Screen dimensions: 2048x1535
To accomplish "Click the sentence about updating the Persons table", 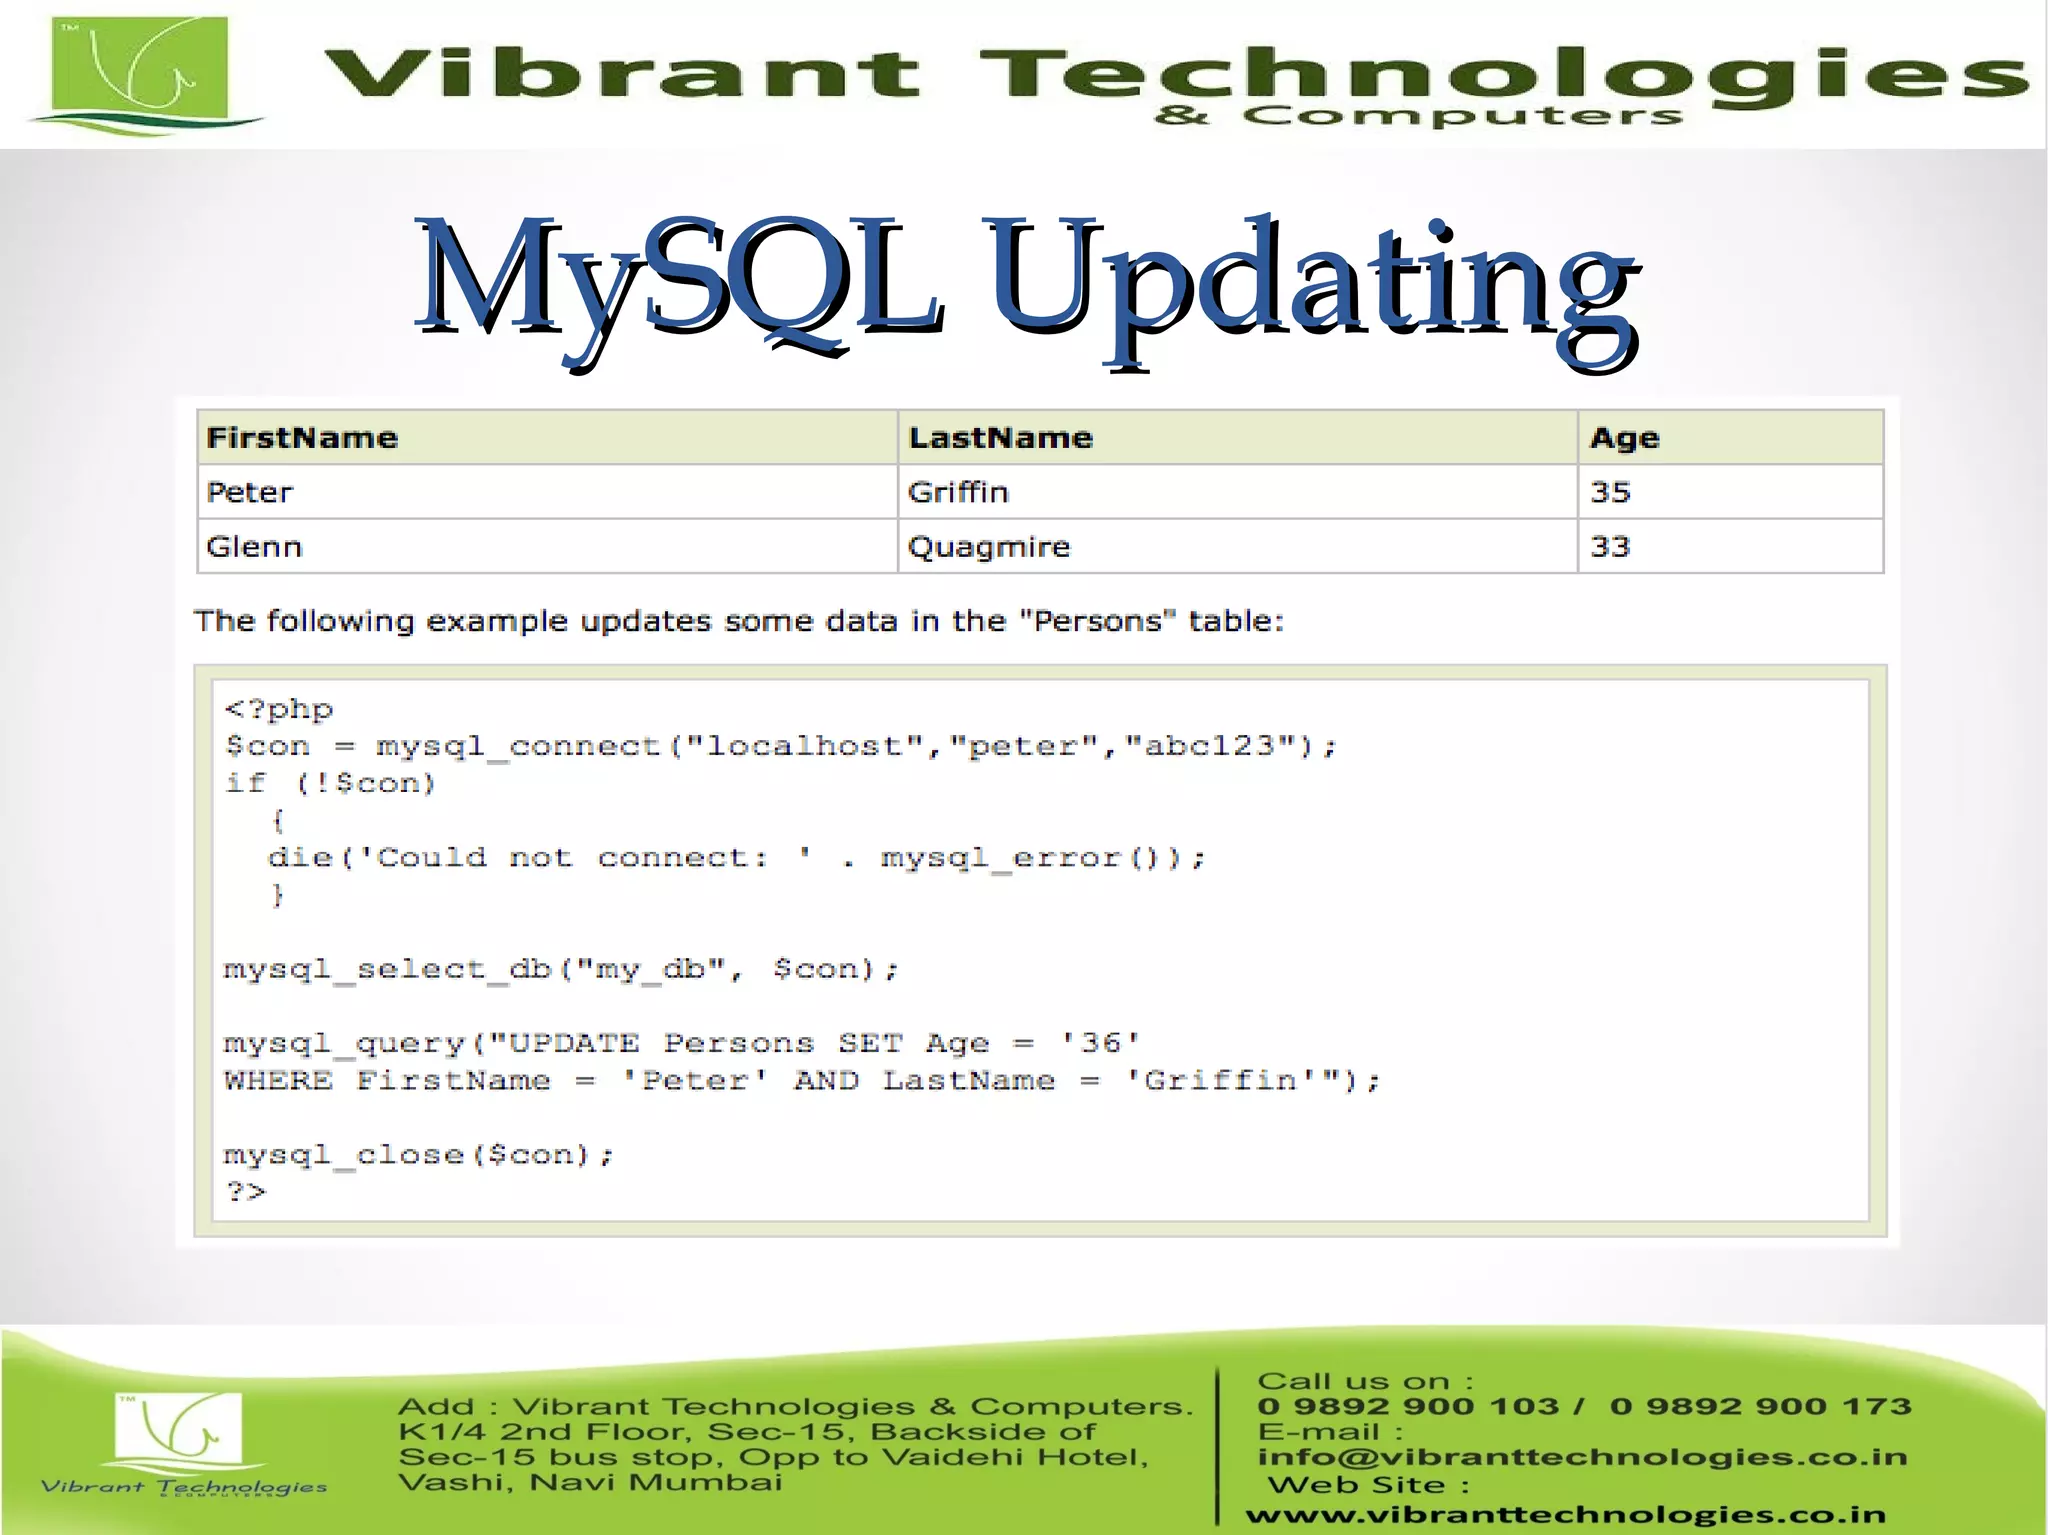I will 739,621.
